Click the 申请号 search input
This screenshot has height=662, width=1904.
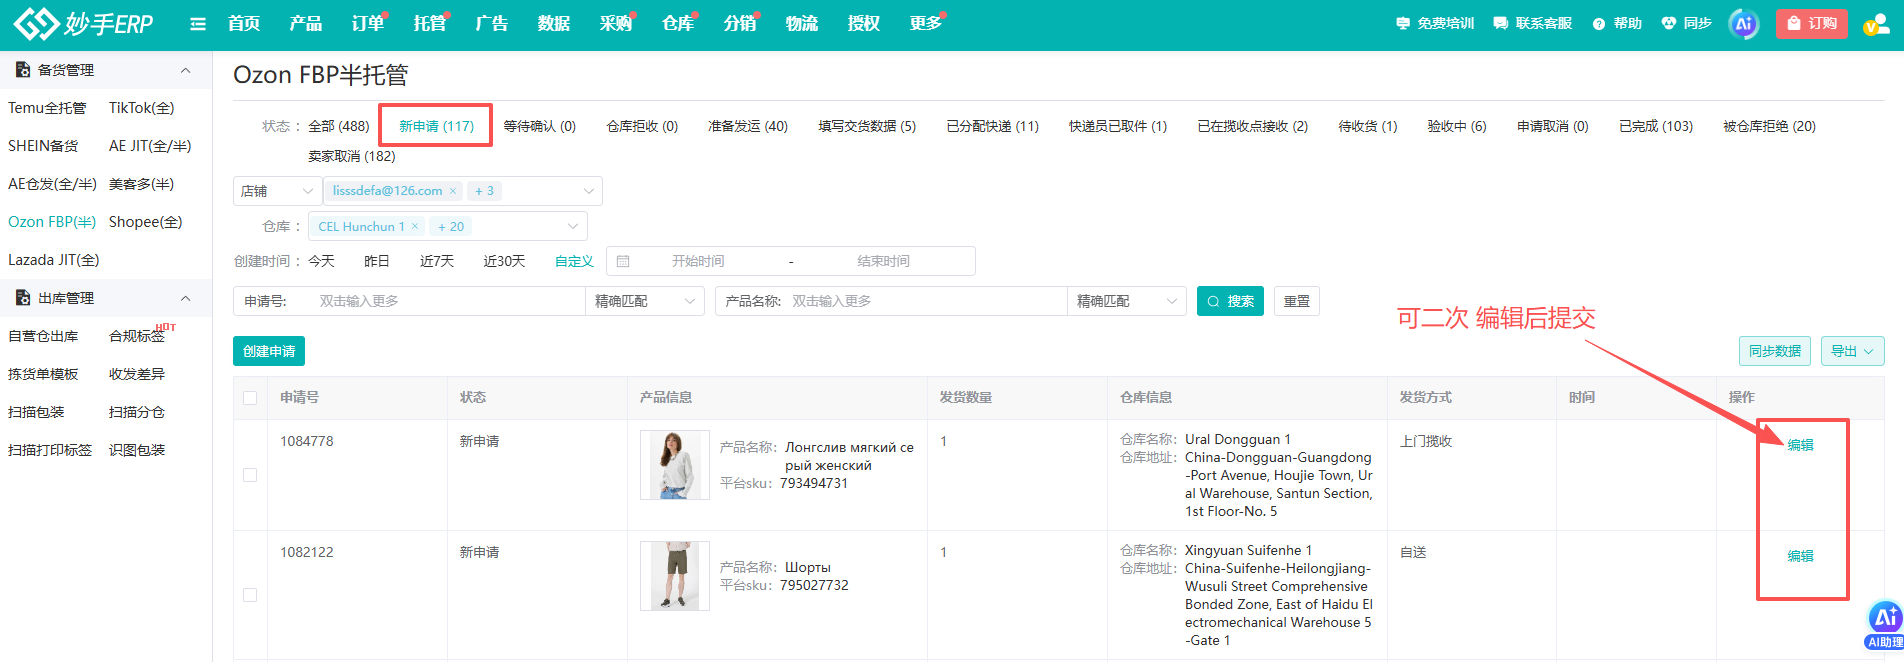pyautogui.click(x=447, y=301)
